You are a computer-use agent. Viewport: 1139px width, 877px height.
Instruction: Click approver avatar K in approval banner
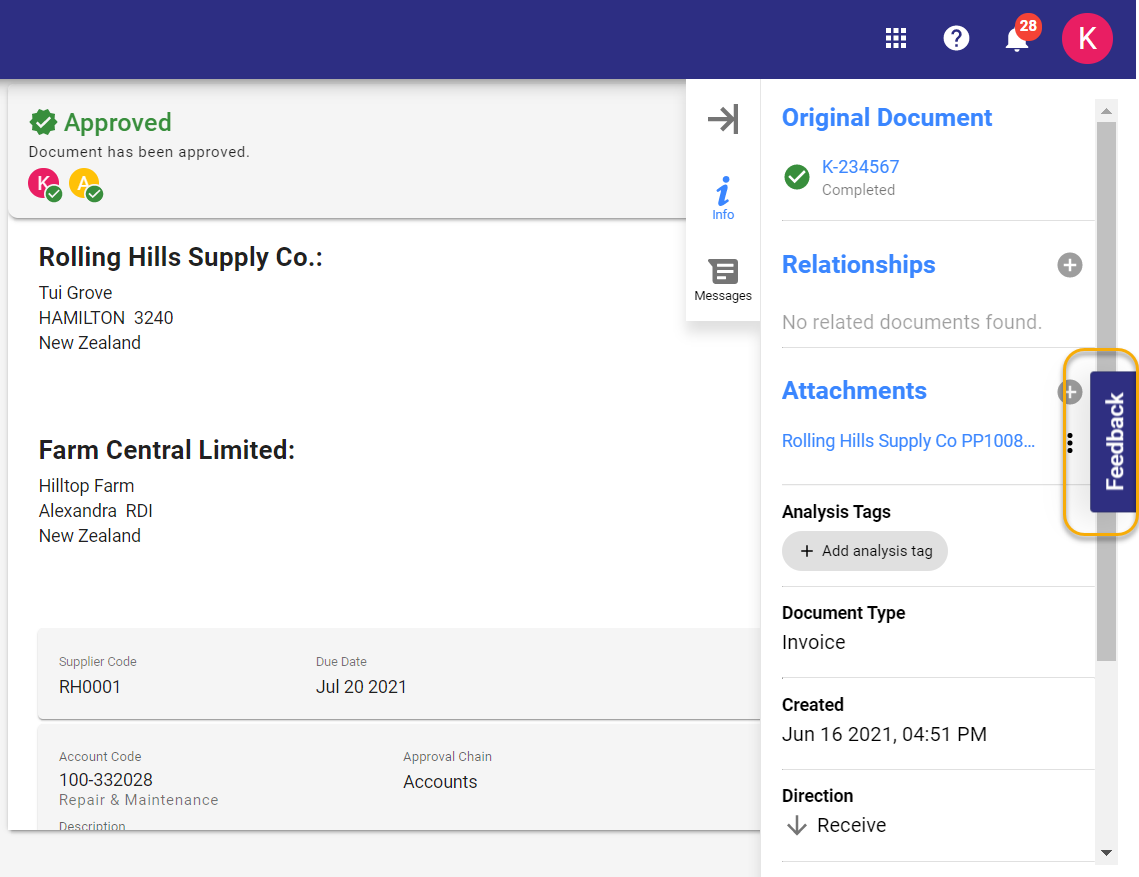pyautogui.click(x=43, y=183)
